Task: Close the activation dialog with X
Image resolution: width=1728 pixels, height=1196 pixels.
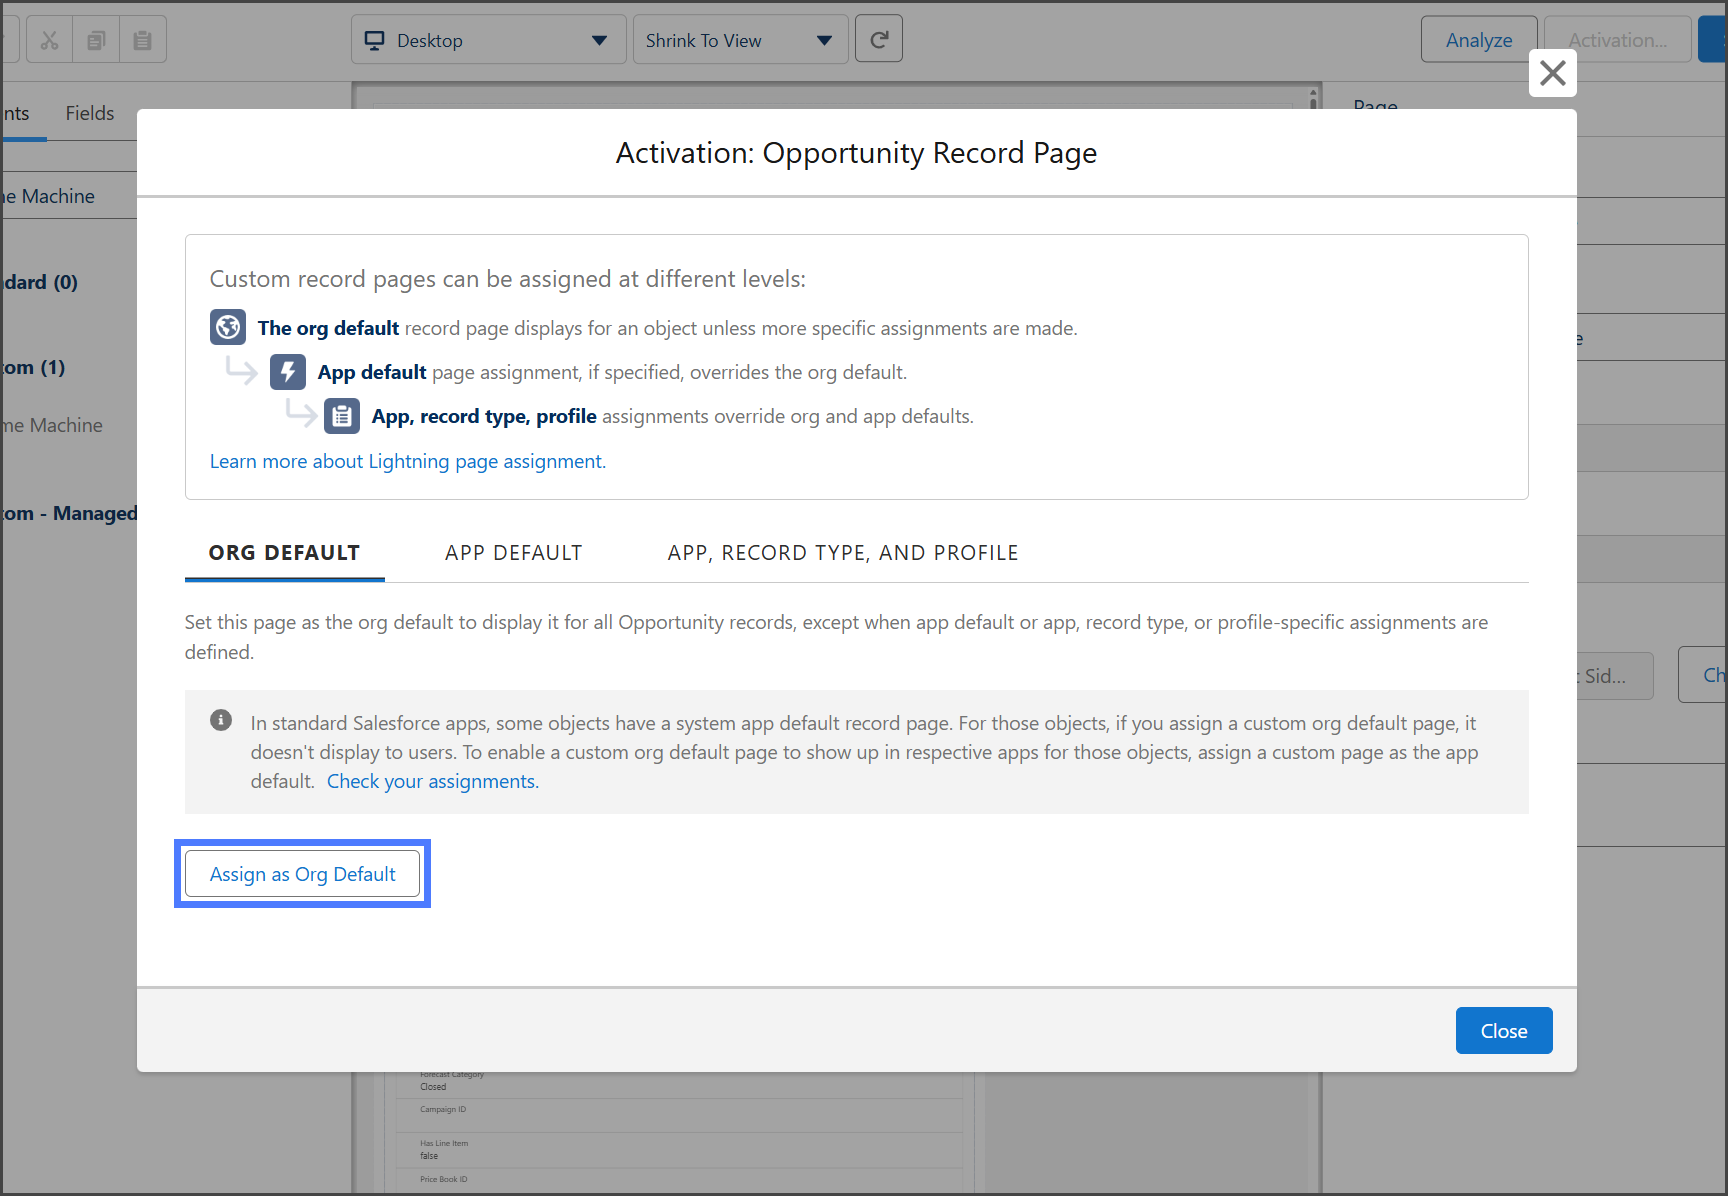Action: (x=1552, y=73)
